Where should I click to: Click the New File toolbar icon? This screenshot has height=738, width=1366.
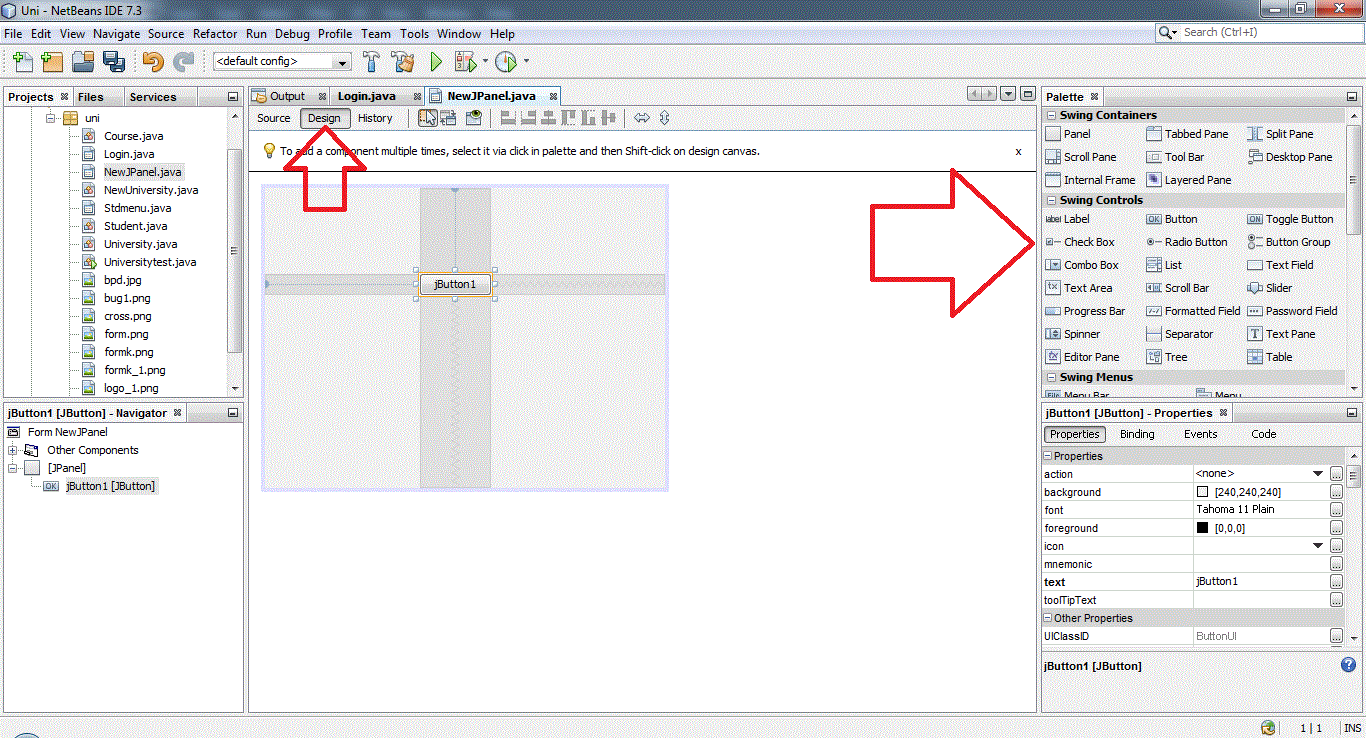pos(22,62)
